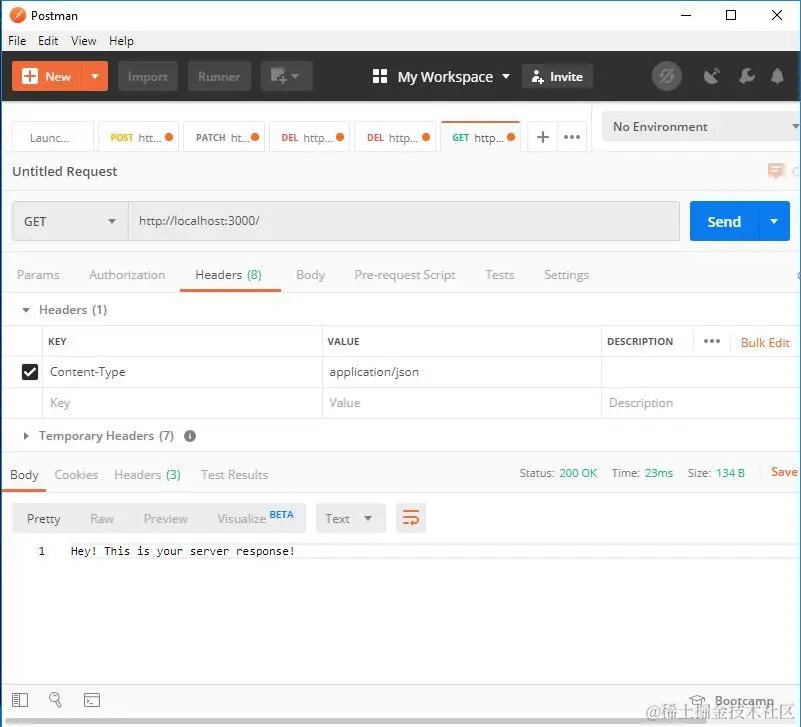
Task: Click the Content-Type key cell
Action: (x=182, y=372)
